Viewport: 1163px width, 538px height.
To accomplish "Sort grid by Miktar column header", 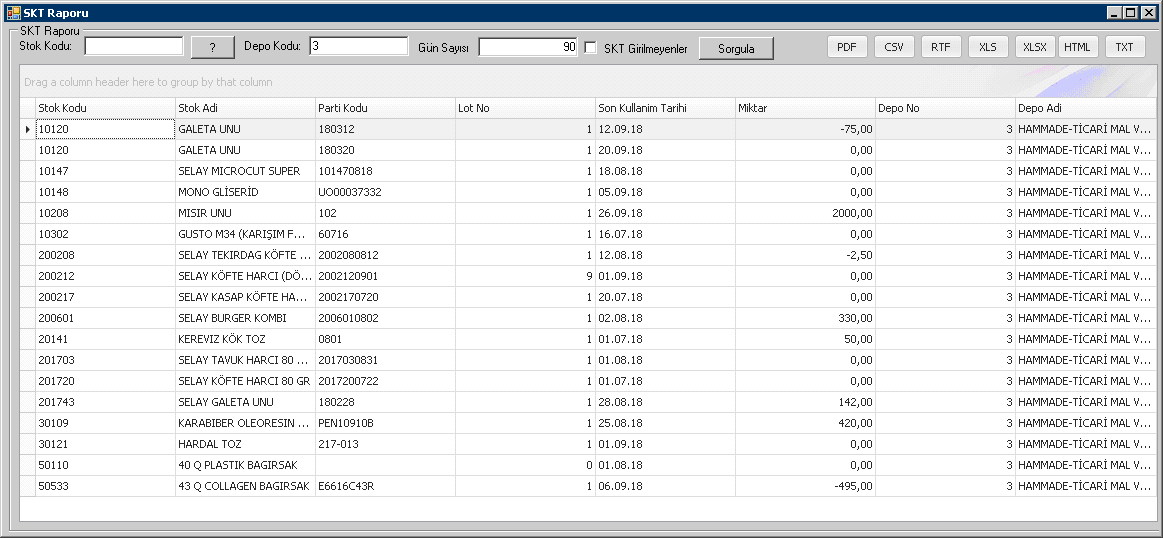I will 804,108.
